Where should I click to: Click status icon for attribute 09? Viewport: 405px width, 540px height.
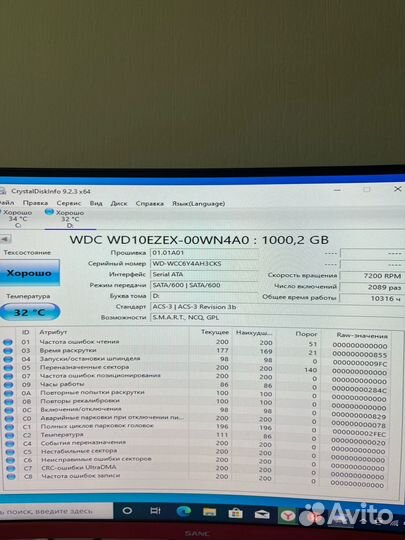9,385
